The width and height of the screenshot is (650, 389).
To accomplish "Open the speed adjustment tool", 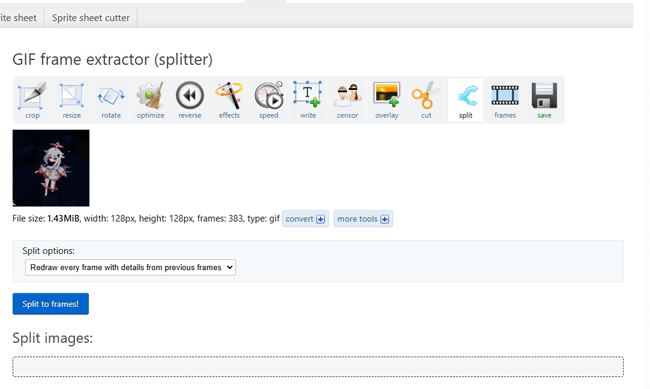I will coord(269,100).
